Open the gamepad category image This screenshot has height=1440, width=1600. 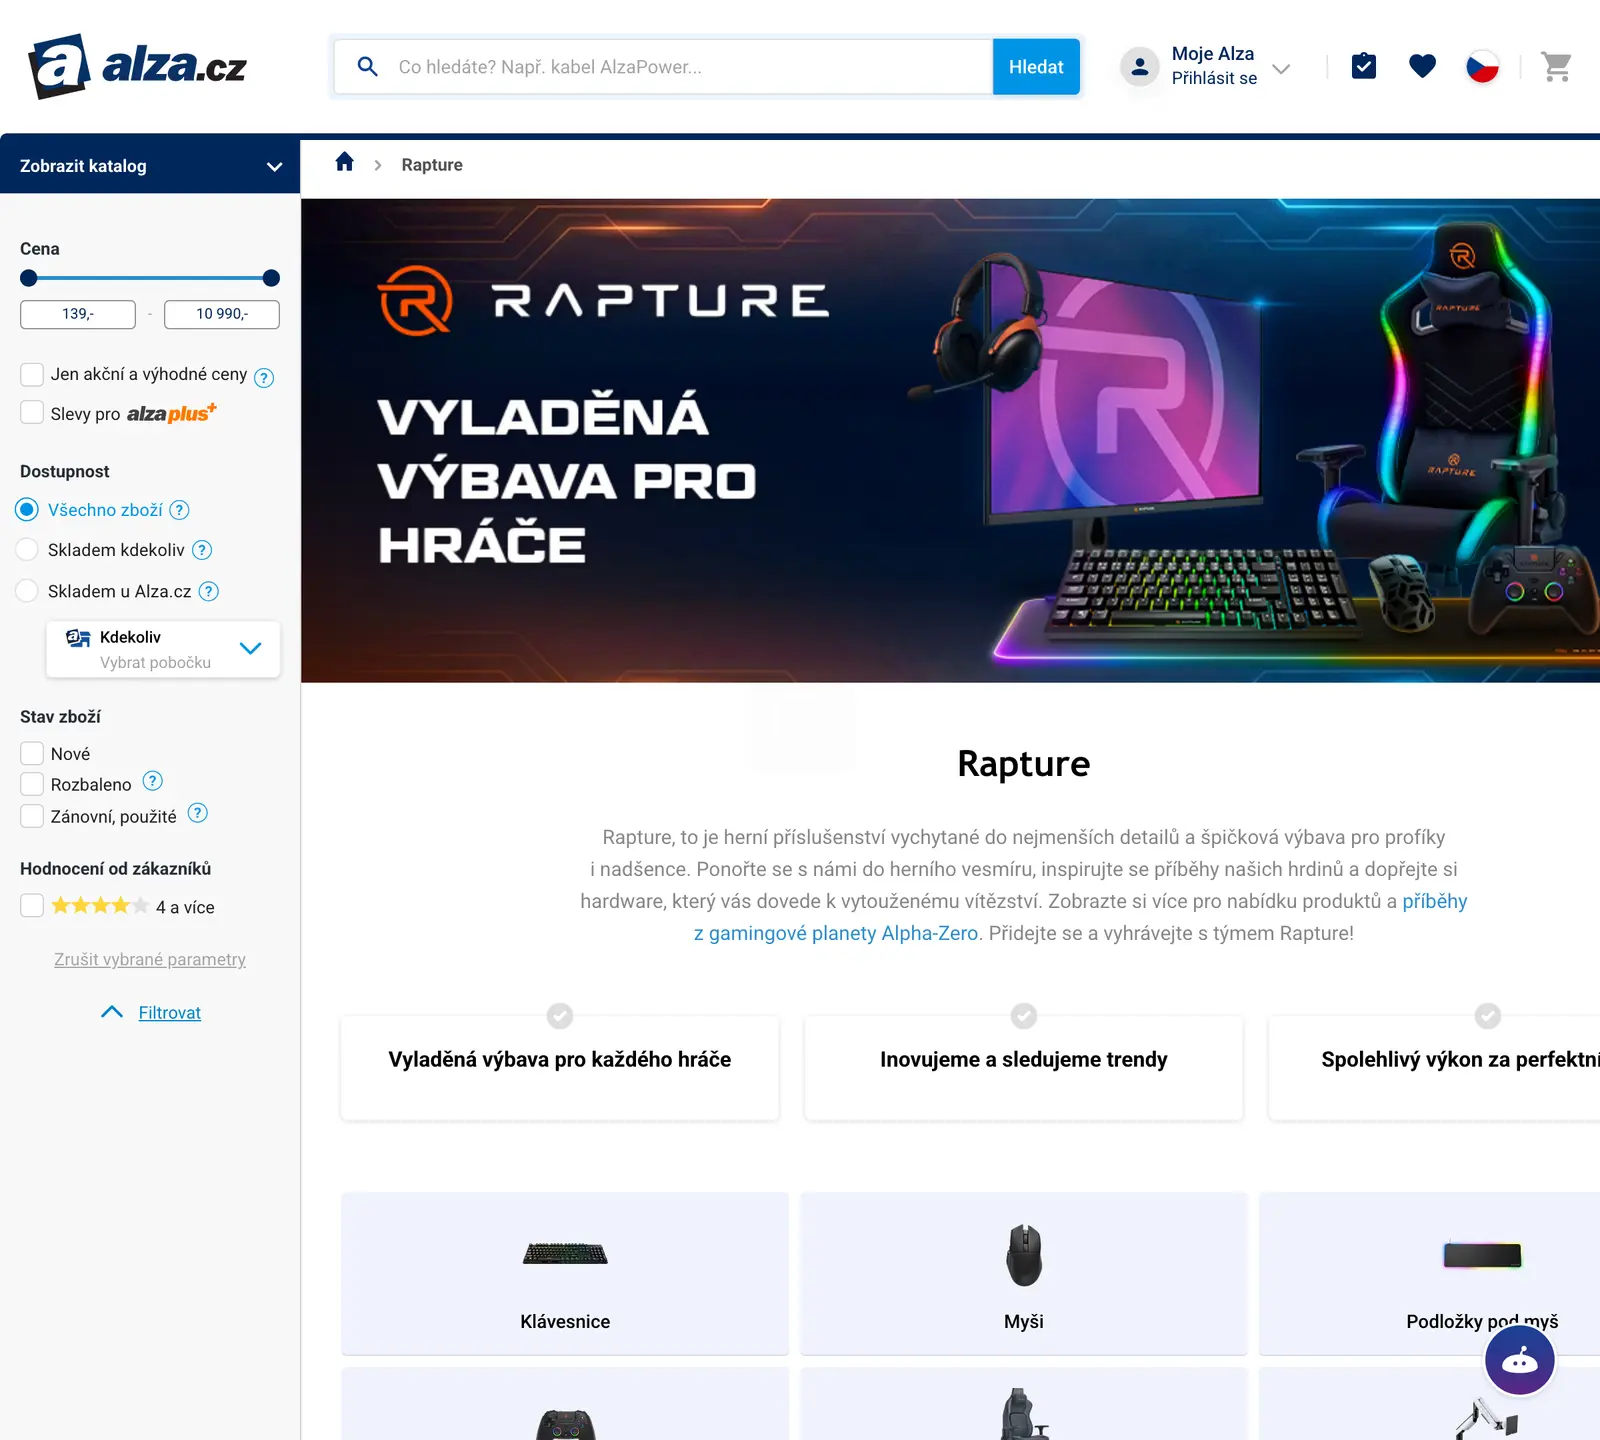[x=565, y=1425]
